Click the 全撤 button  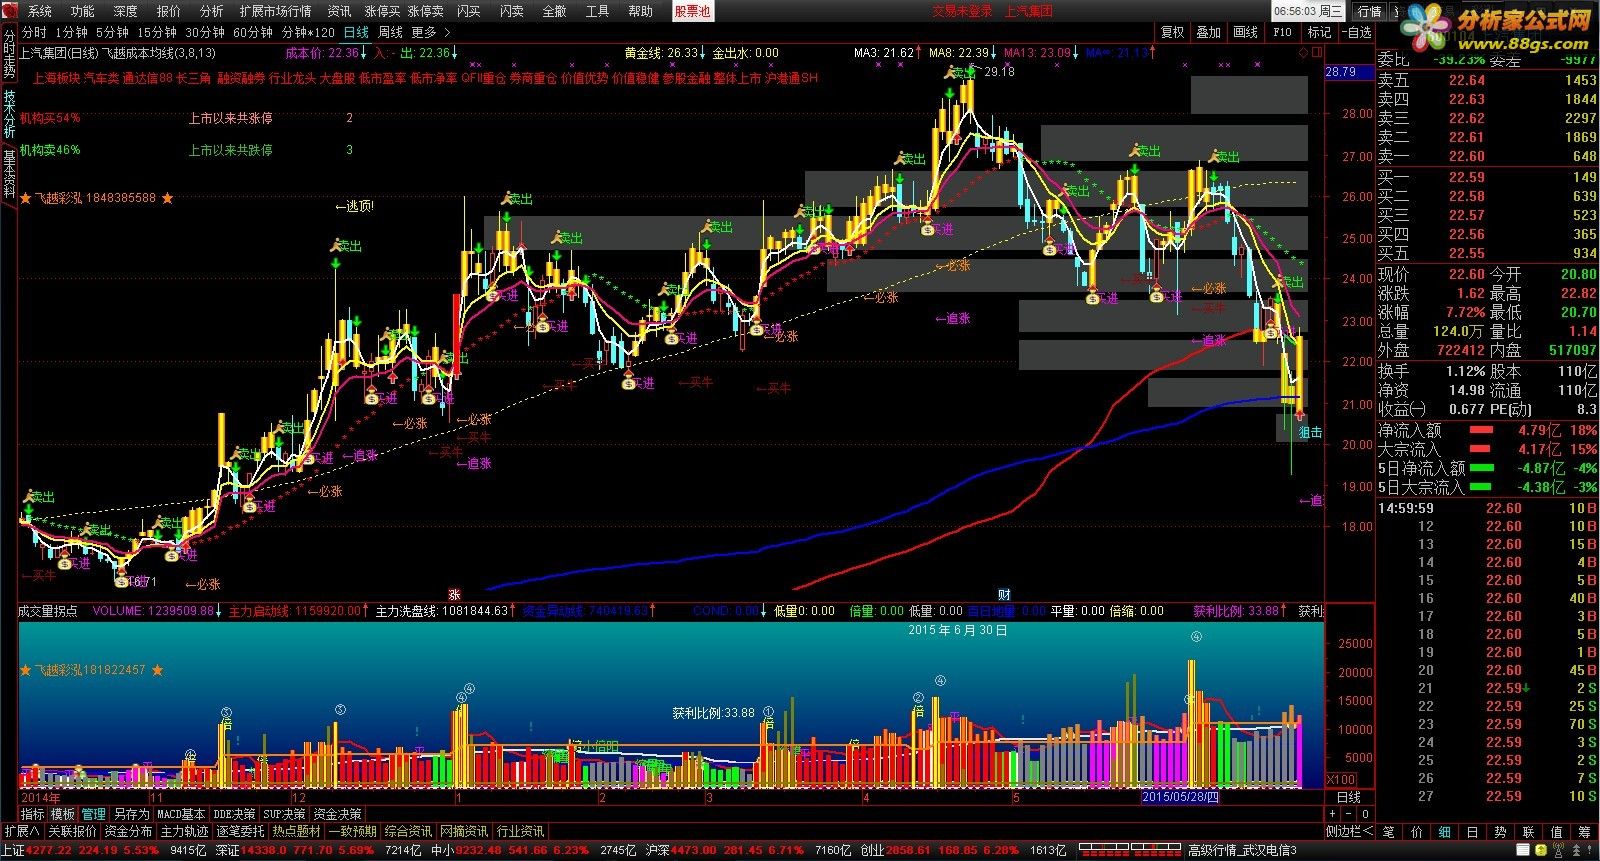[554, 11]
